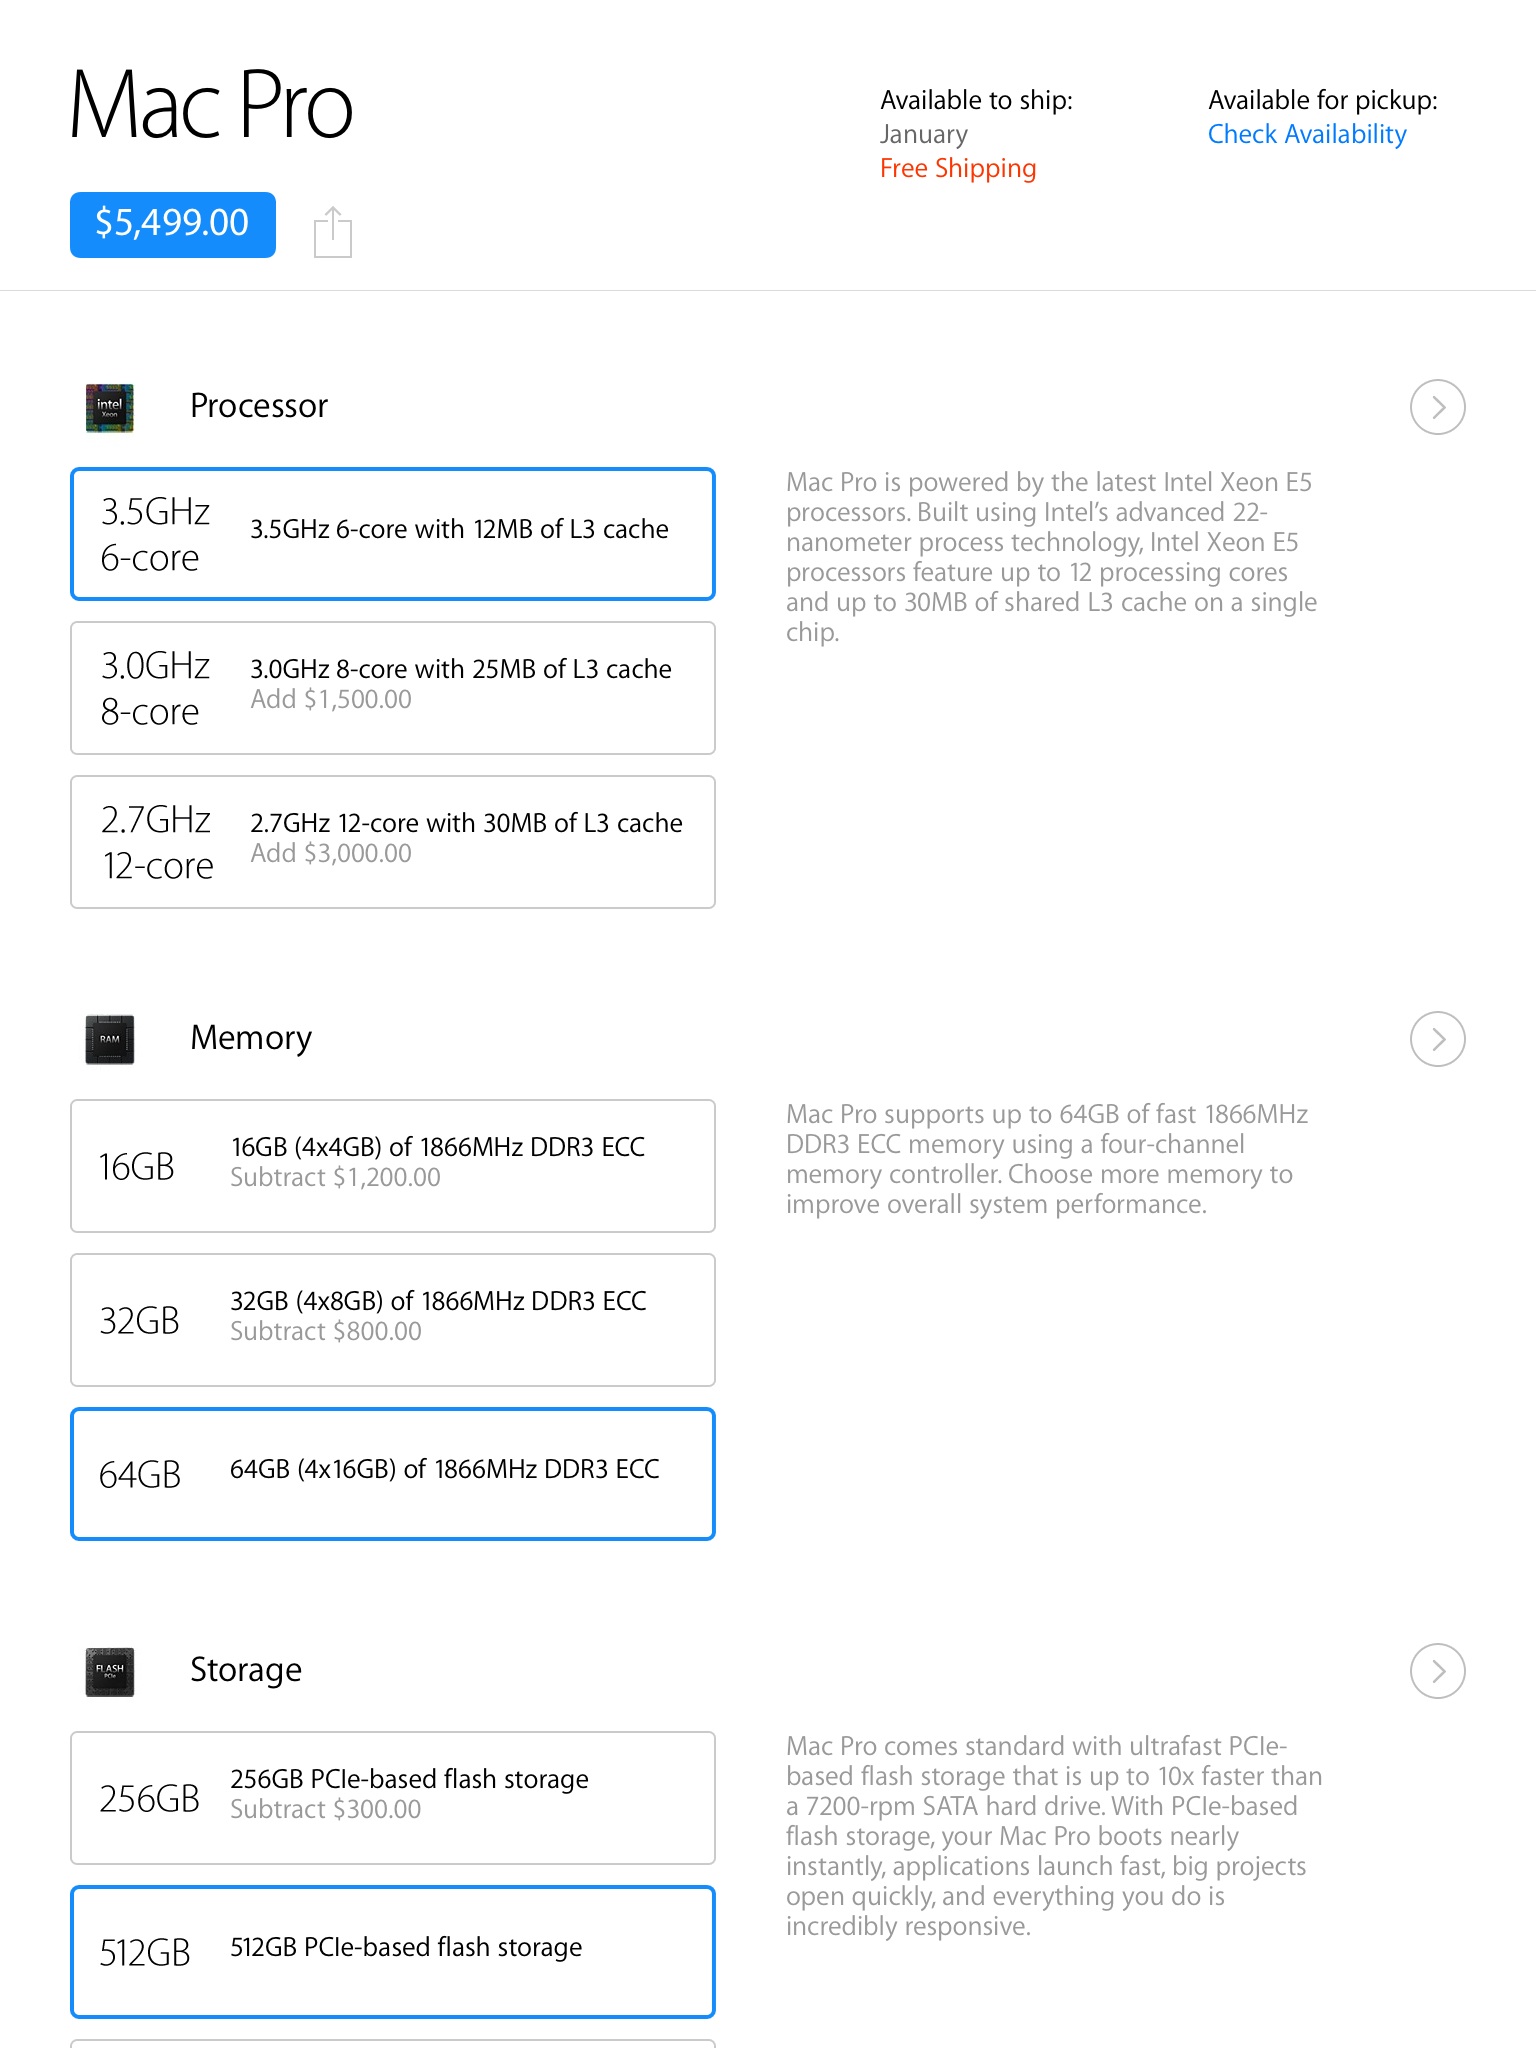Image resolution: width=1536 pixels, height=2048 pixels.
Task: Tap the share icon beside the price
Action: click(333, 232)
